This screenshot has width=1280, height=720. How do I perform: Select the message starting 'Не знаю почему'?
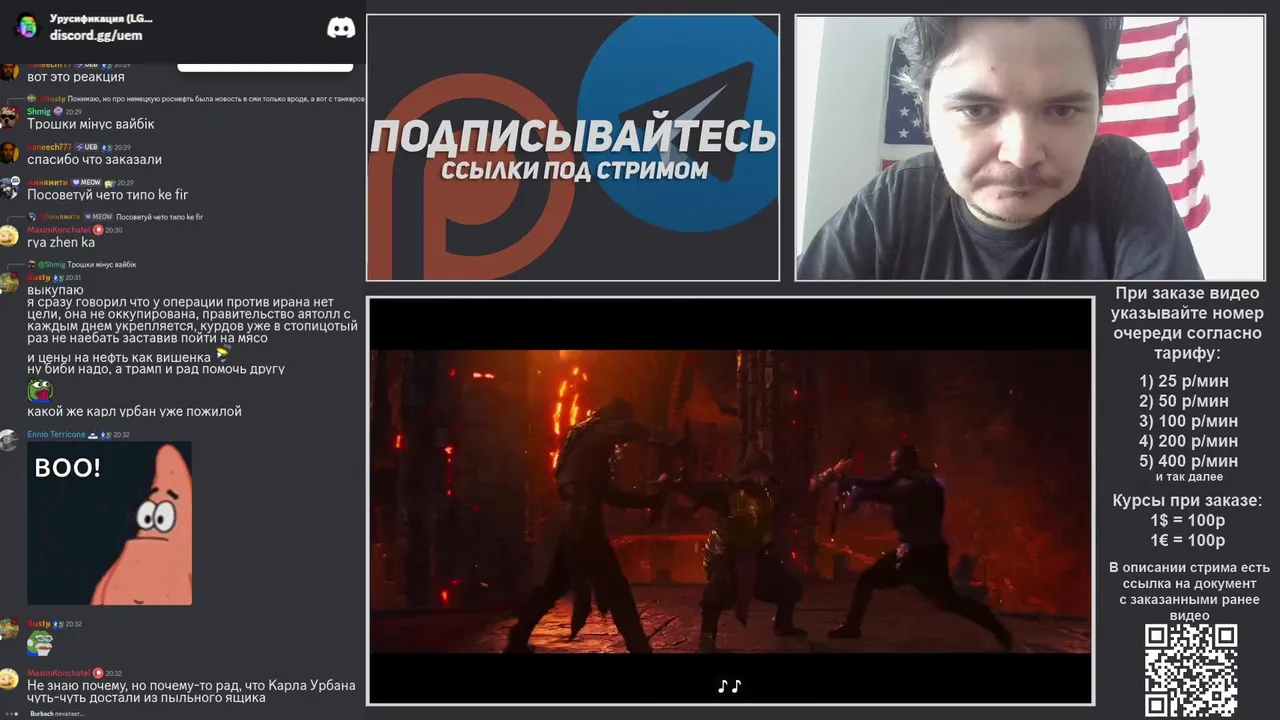click(x=191, y=691)
